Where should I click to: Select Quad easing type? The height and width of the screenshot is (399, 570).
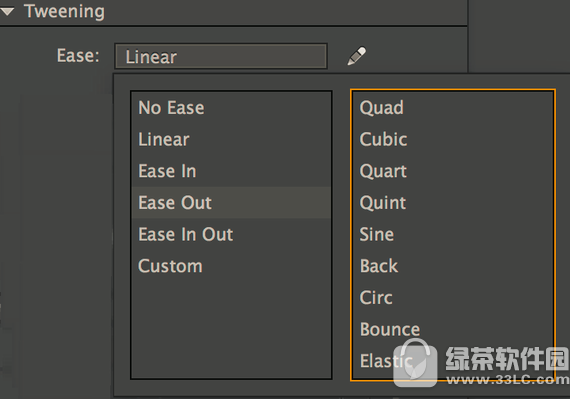pyautogui.click(x=453, y=108)
